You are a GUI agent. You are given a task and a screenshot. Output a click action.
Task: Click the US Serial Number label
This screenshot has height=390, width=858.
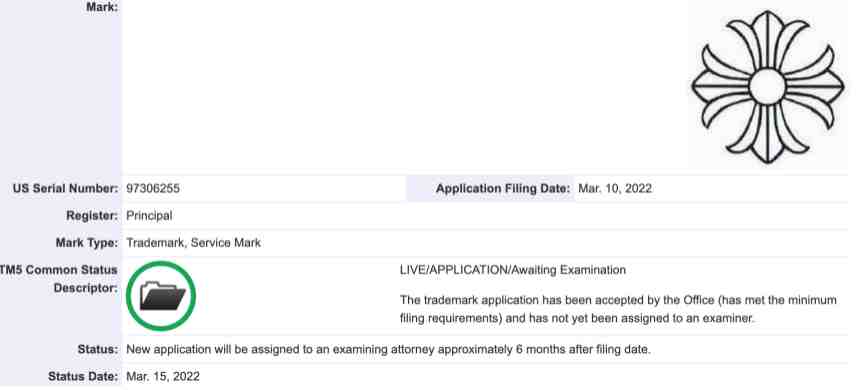[65, 189]
